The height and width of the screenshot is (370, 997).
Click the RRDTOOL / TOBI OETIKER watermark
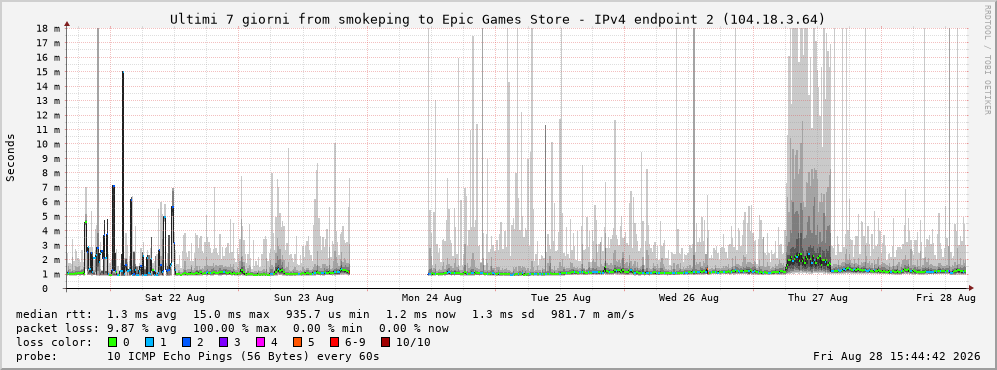coord(987,60)
